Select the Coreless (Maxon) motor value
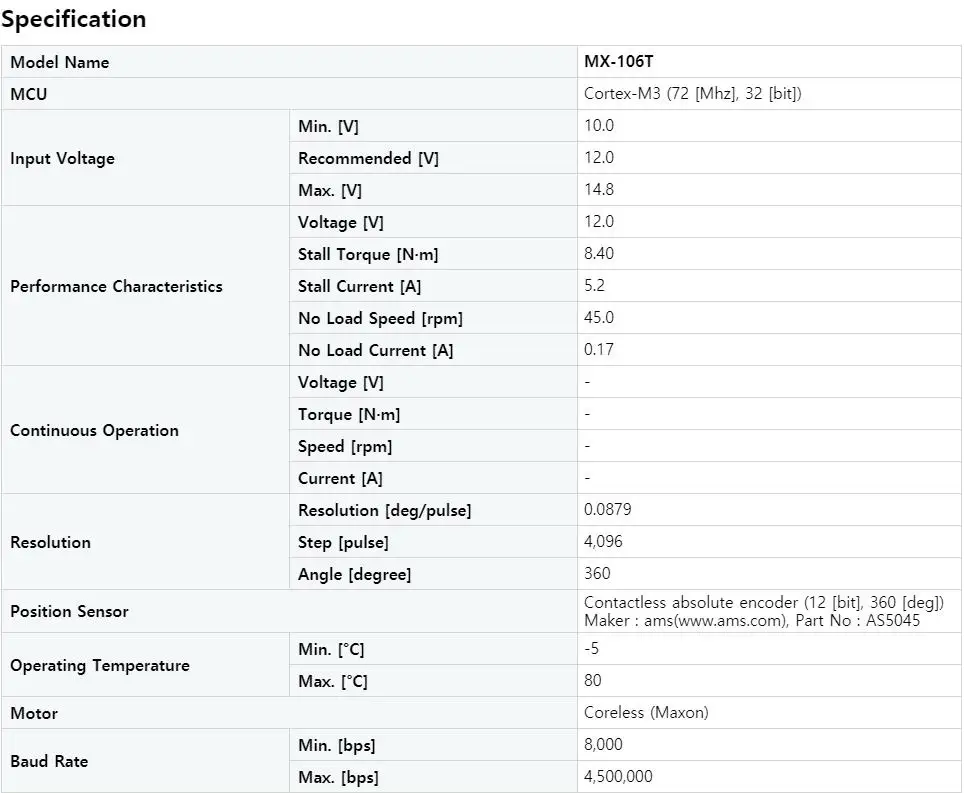The width and height of the screenshot is (964, 793). coord(646,712)
